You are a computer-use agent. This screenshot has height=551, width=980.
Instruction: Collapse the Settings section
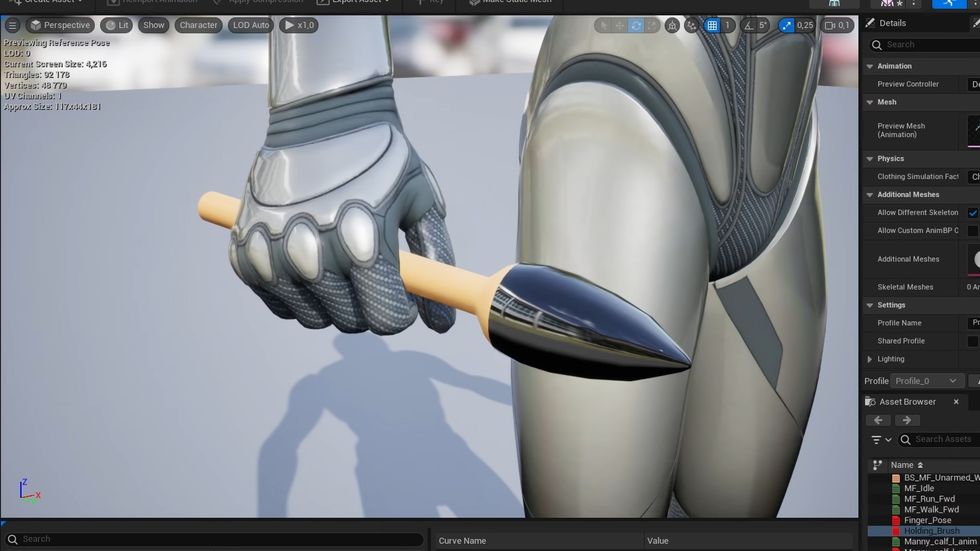pos(869,305)
